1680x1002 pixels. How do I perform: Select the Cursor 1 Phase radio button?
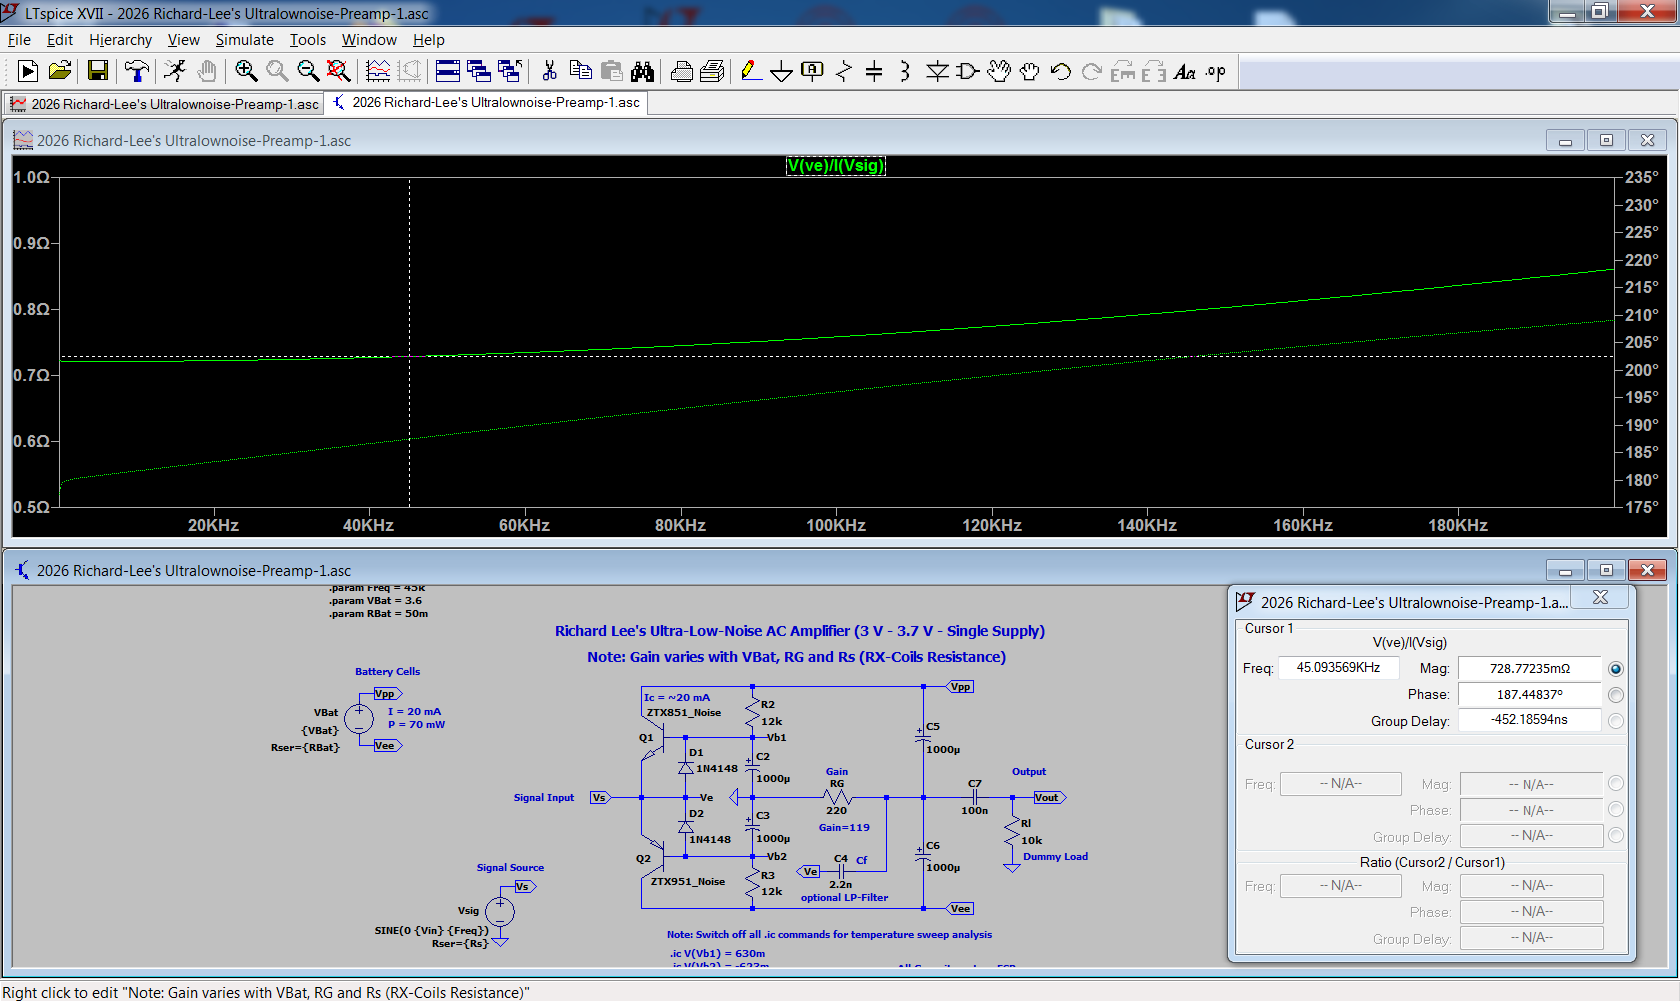1616,695
